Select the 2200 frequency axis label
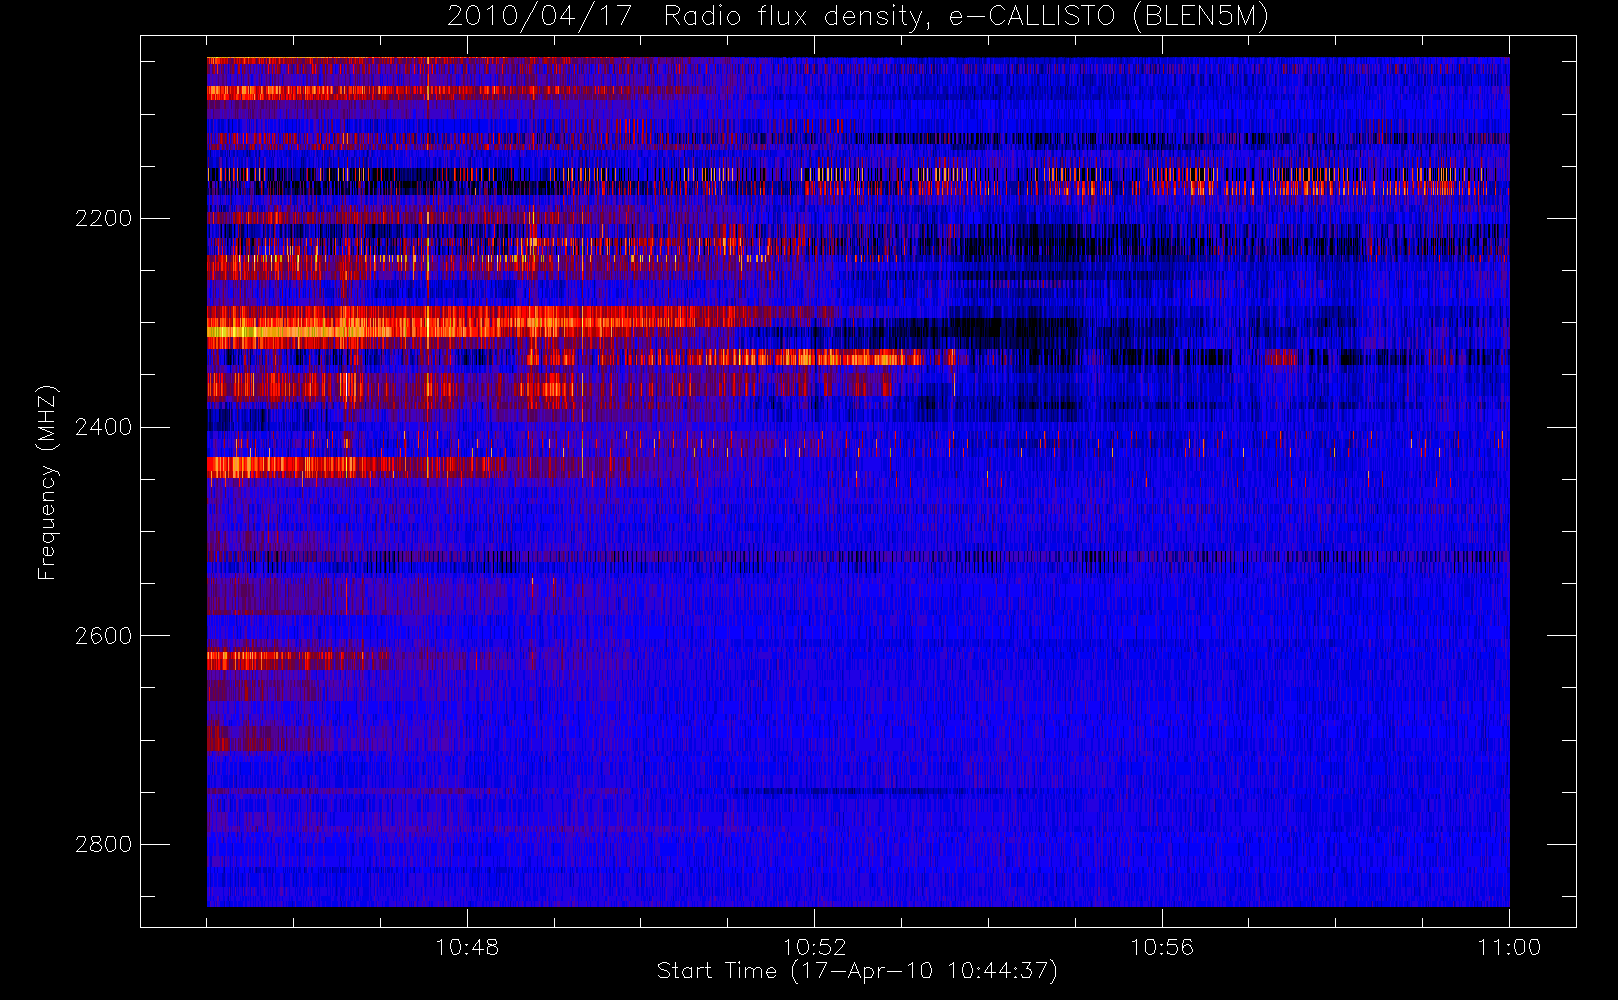 point(103,218)
